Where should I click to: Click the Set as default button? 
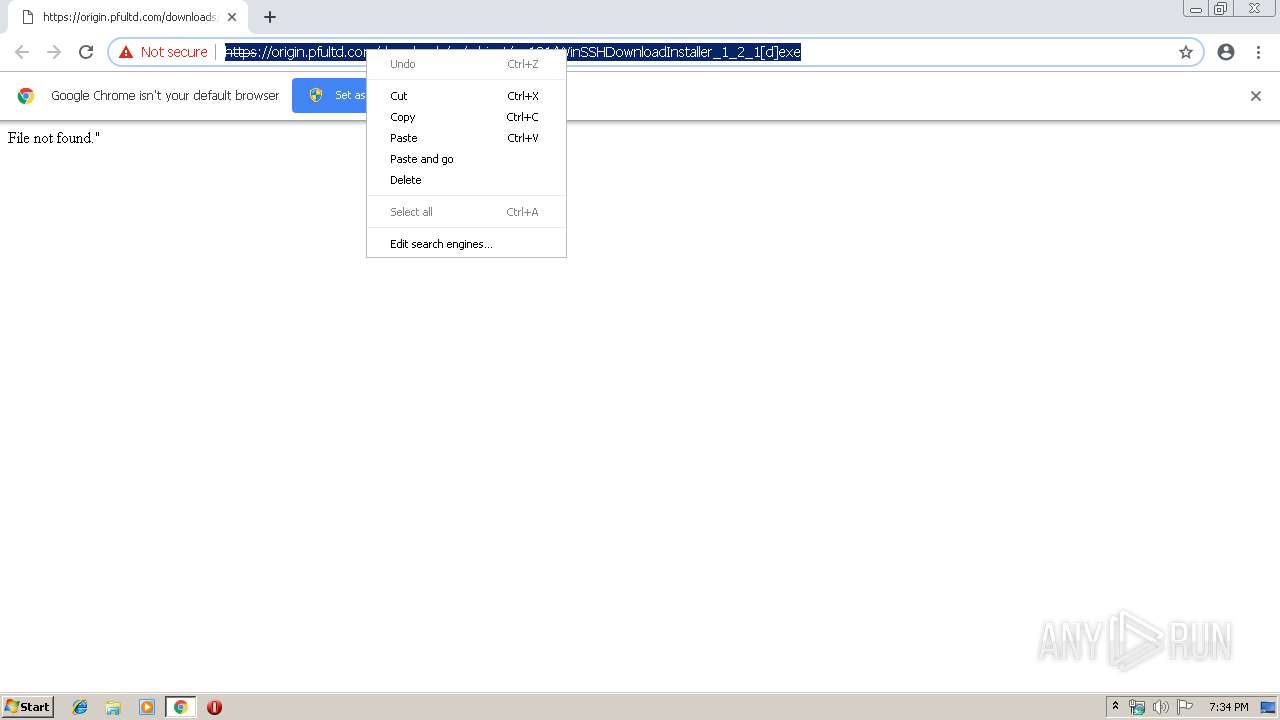[330, 96]
